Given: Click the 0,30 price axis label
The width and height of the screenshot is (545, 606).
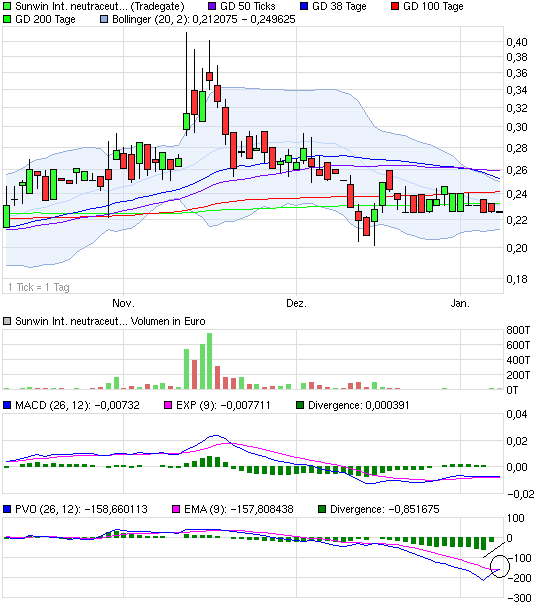Looking at the screenshot, I should pyautogui.click(x=517, y=127).
